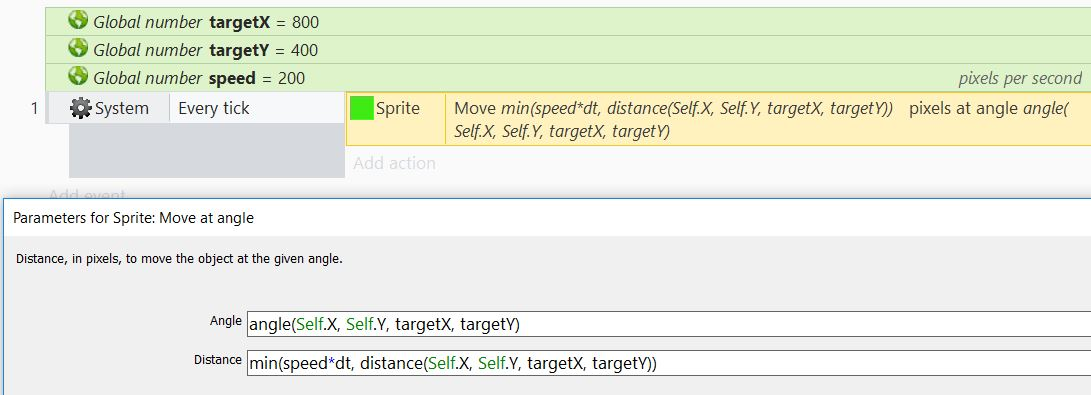This screenshot has height=395, width=1091.
Task: Click the 'Add action' link
Action: 395,163
